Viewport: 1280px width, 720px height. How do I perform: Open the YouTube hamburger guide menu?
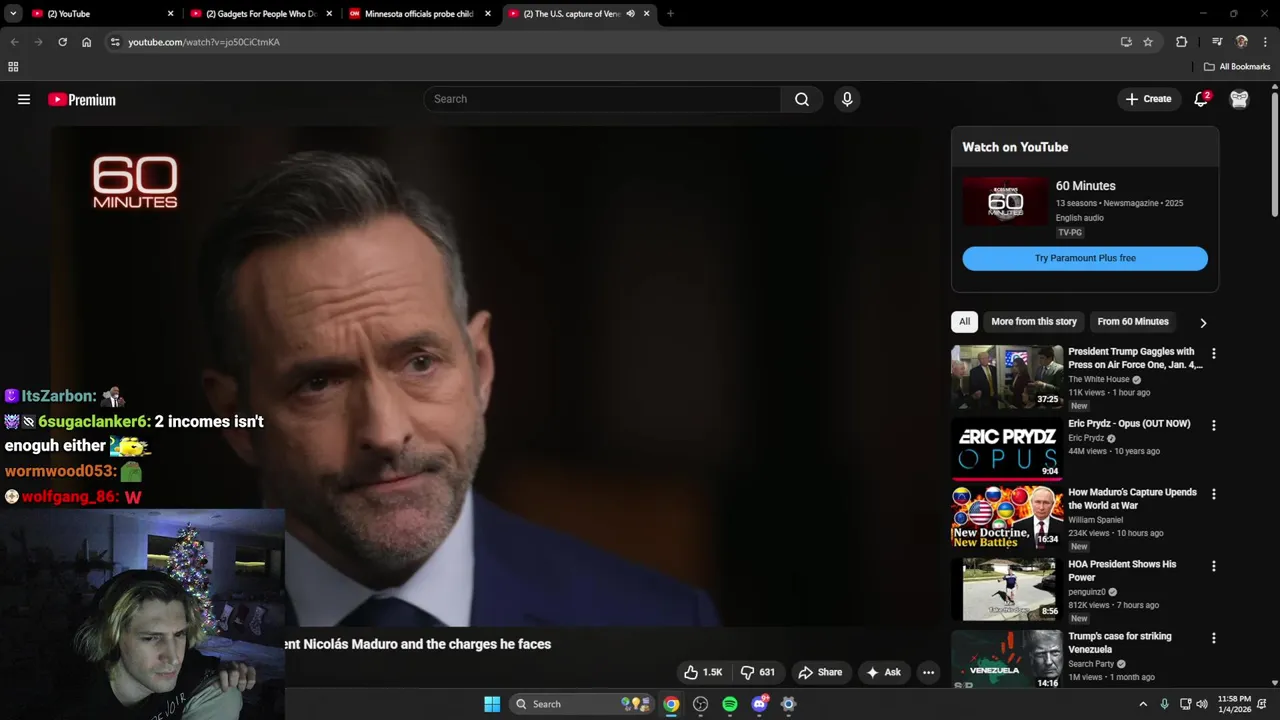point(24,99)
